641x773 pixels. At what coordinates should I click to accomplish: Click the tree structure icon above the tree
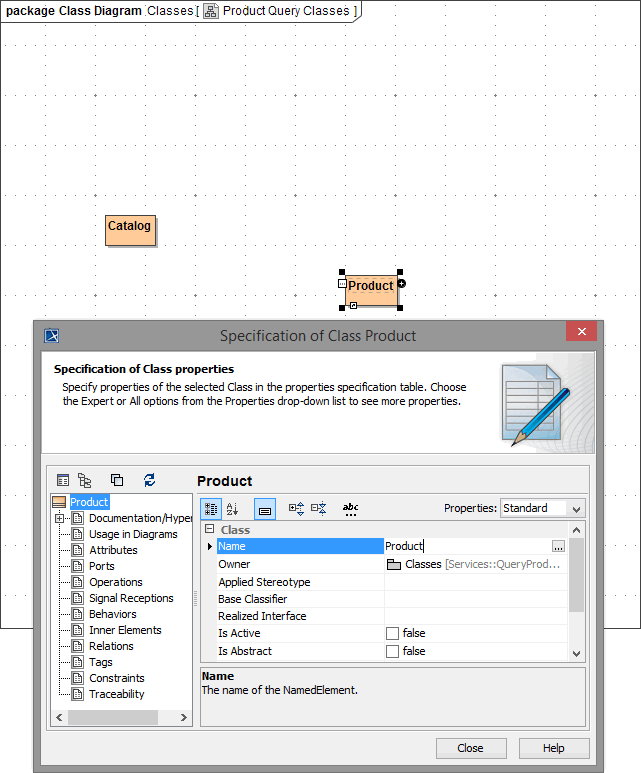85,481
